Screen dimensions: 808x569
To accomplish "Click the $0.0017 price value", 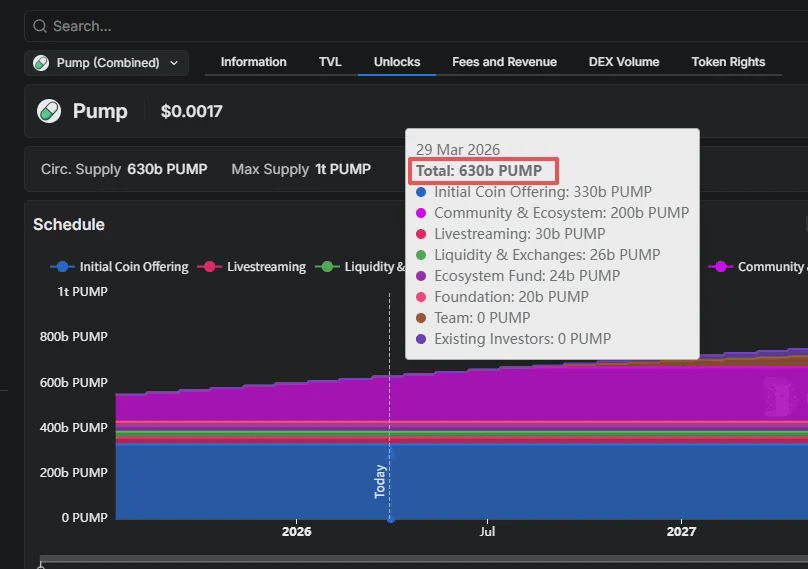I will point(191,111).
